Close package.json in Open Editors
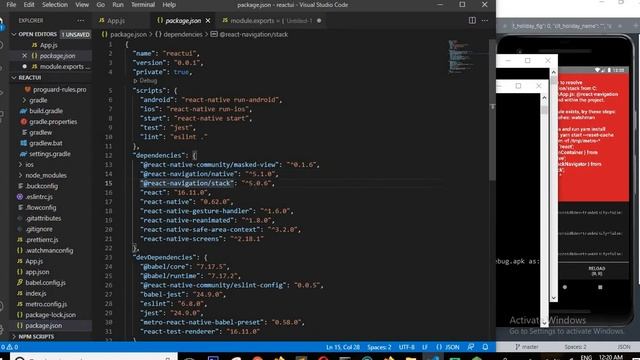 [24, 56]
